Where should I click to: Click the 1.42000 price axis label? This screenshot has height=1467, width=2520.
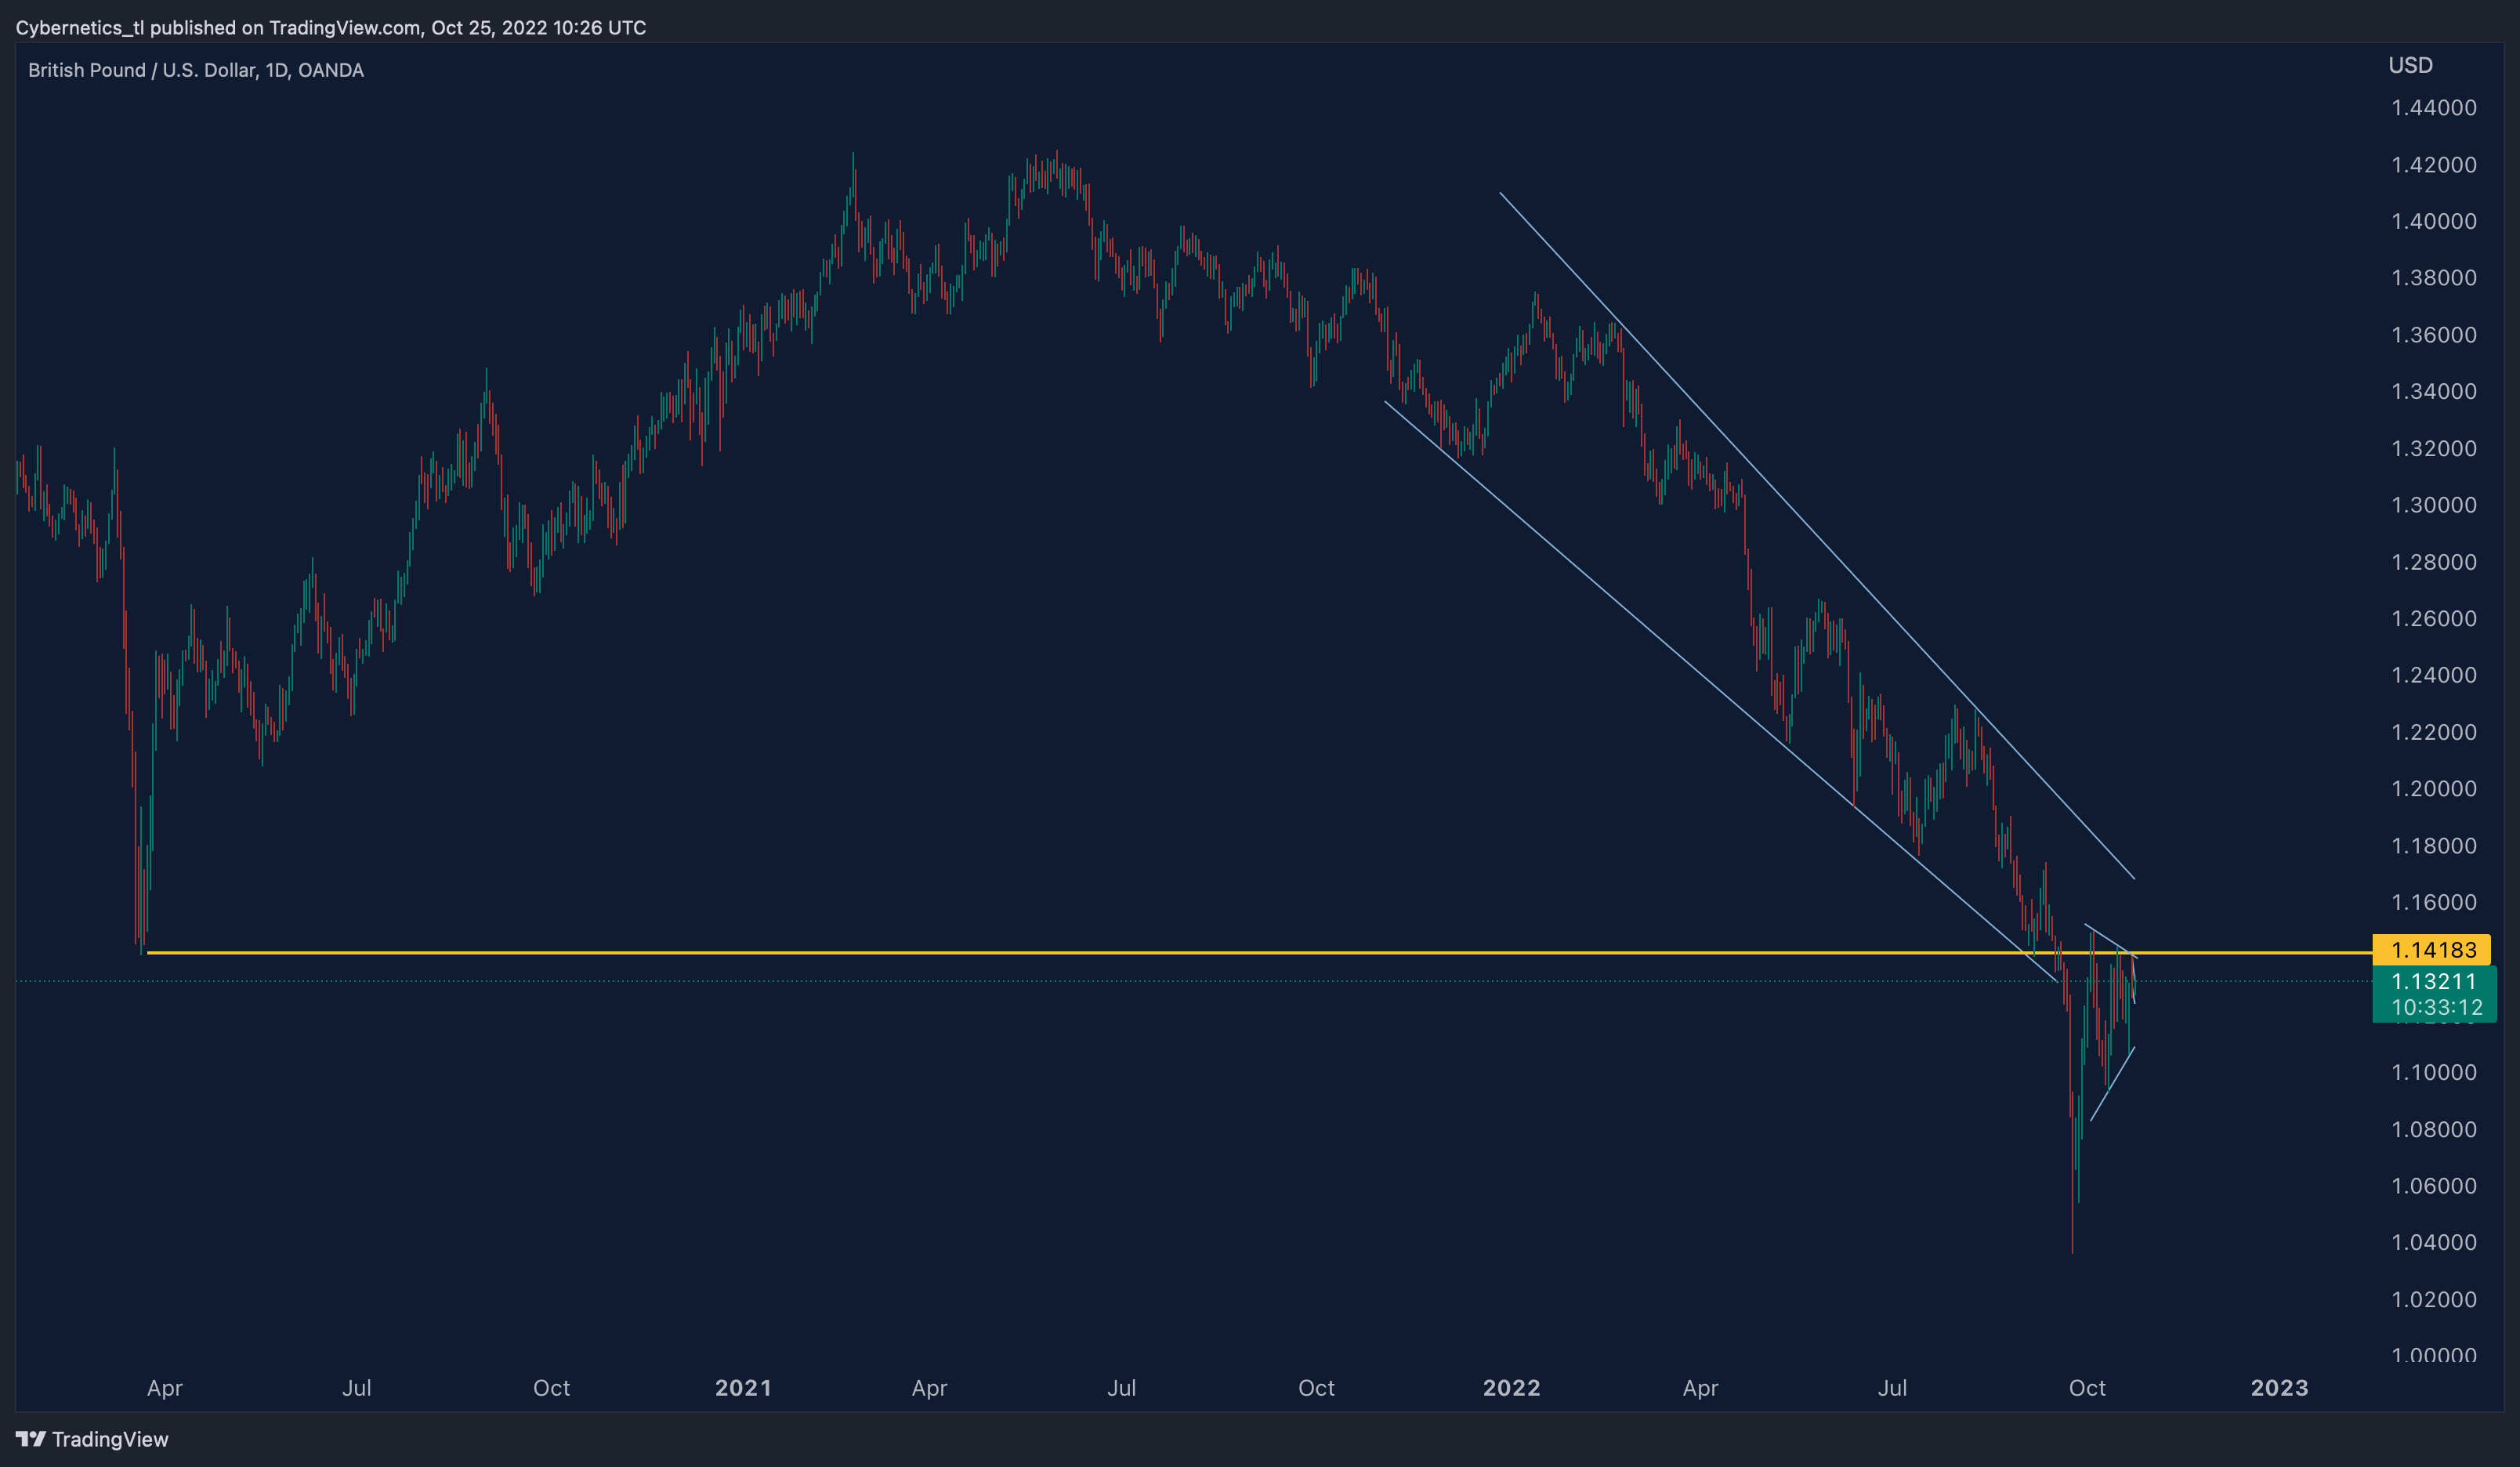(2433, 165)
